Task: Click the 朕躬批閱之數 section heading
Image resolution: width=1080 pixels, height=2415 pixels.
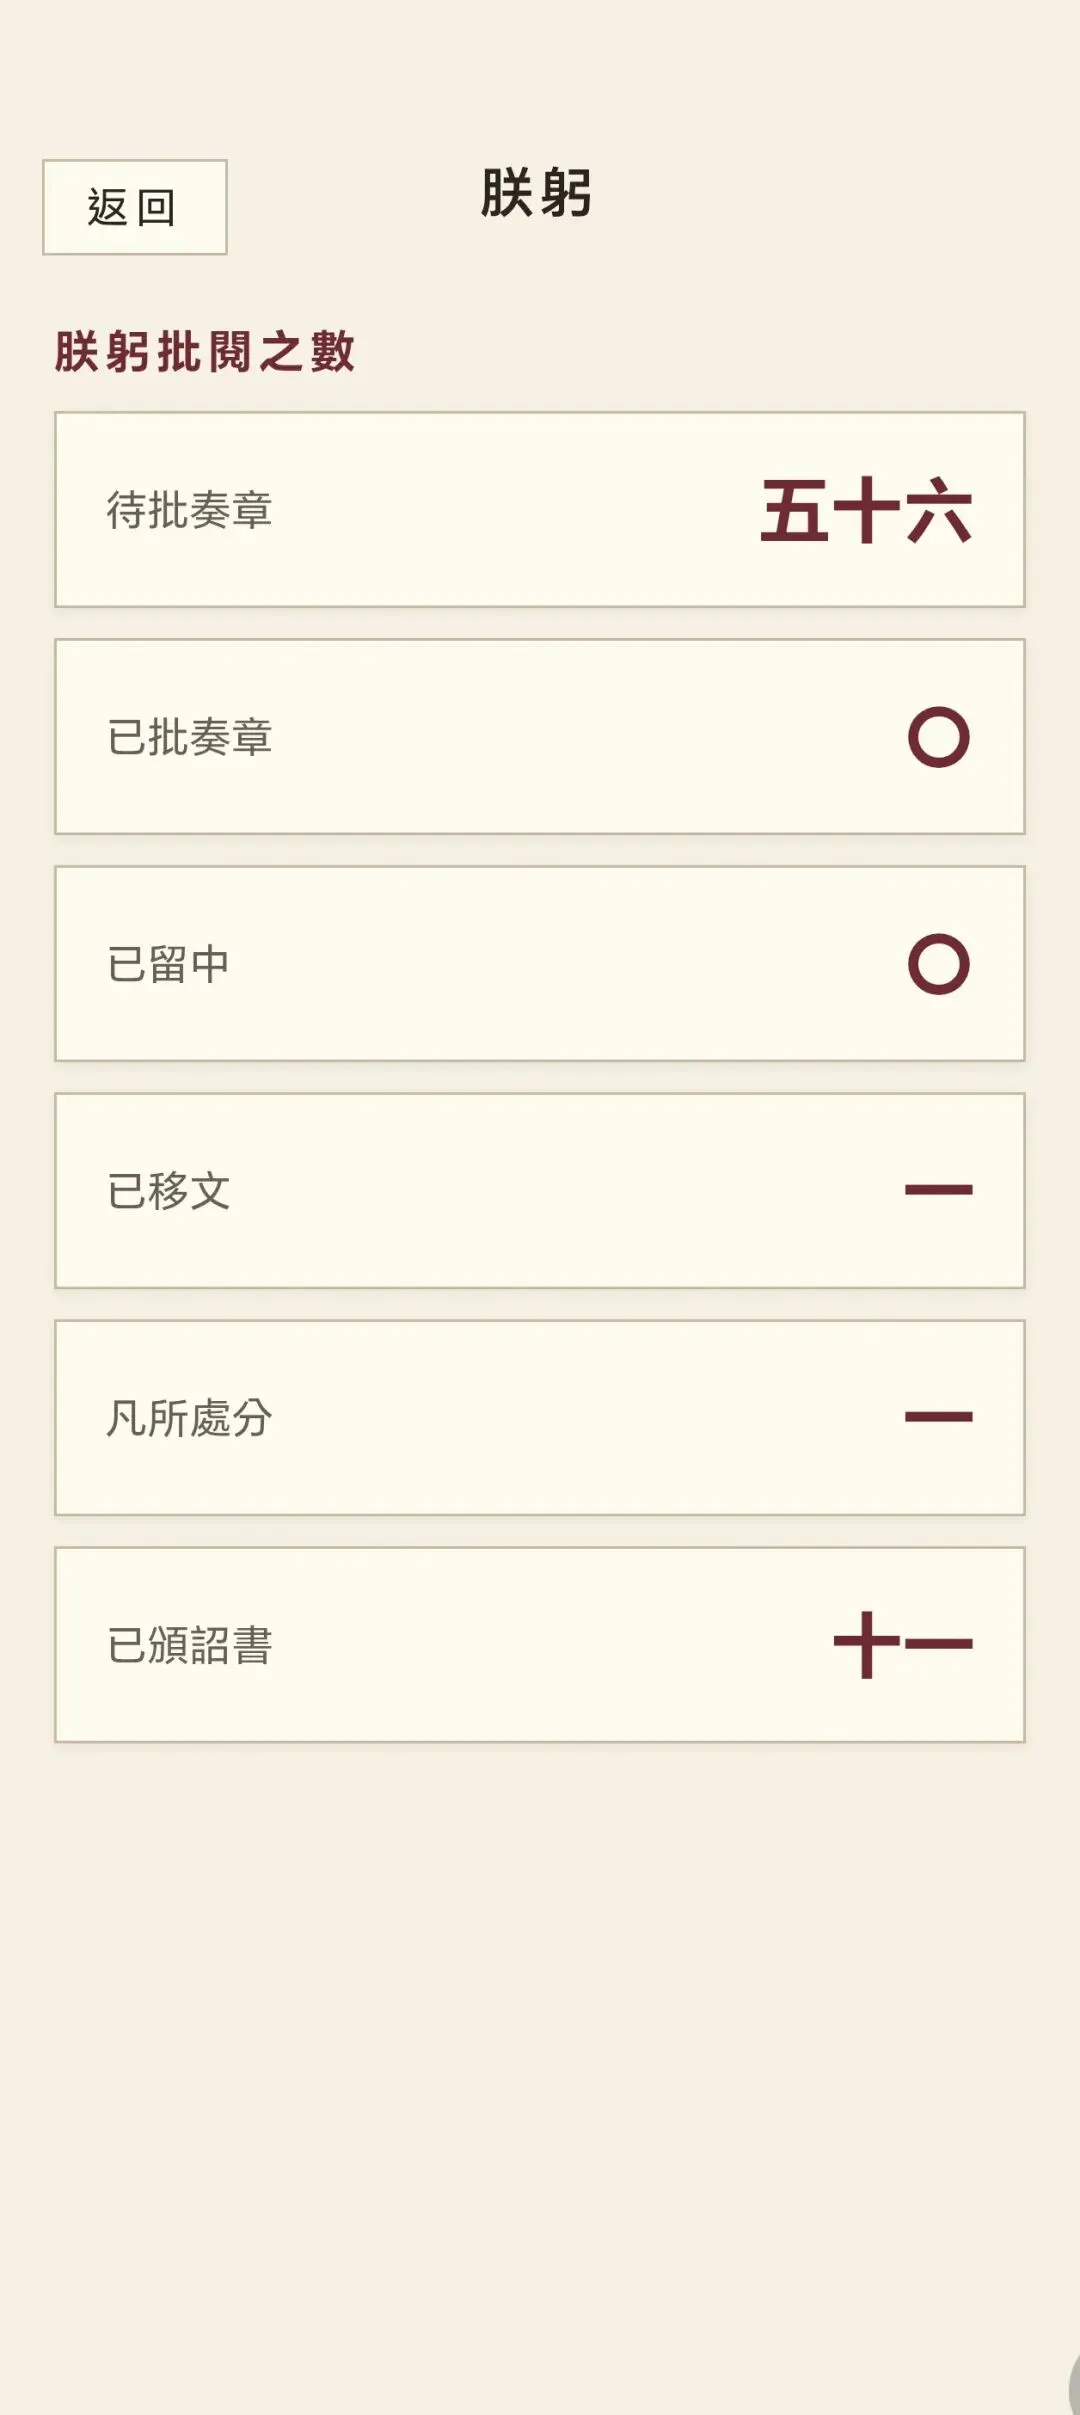Action: pyautogui.click(x=205, y=352)
